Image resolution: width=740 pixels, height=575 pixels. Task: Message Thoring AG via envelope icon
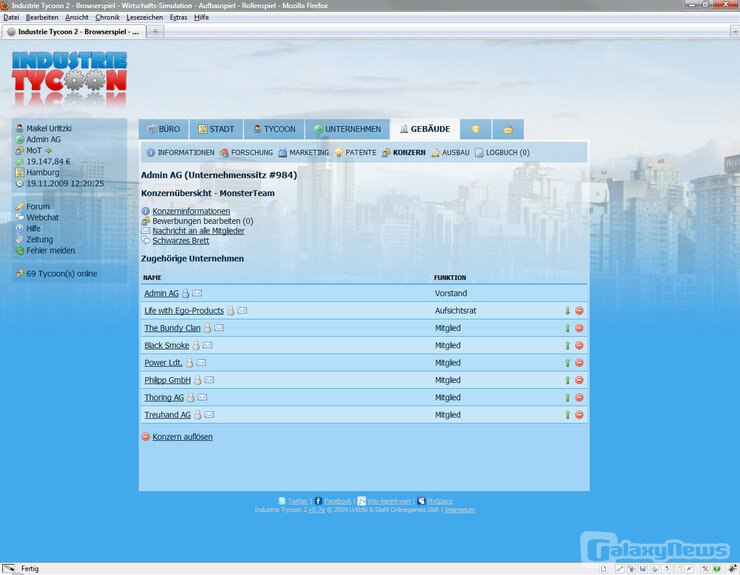202,397
